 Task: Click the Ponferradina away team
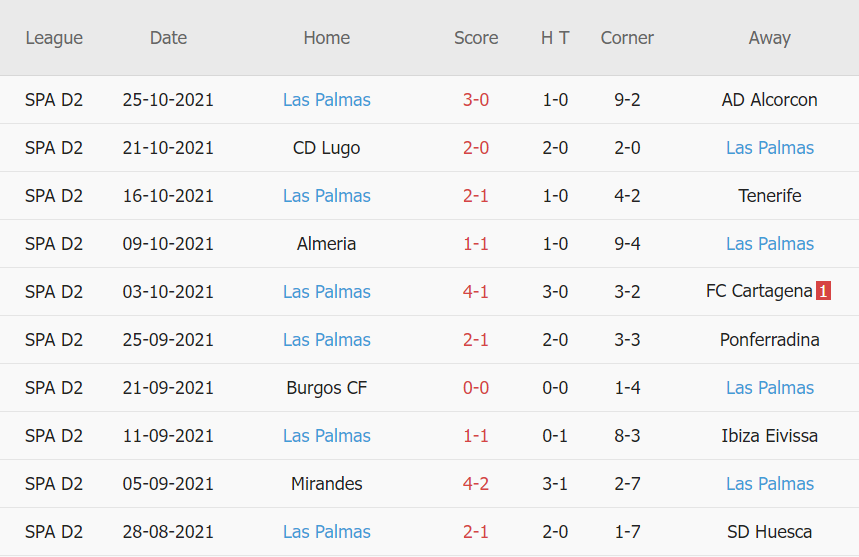pyautogui.click(x=769, y=340)
